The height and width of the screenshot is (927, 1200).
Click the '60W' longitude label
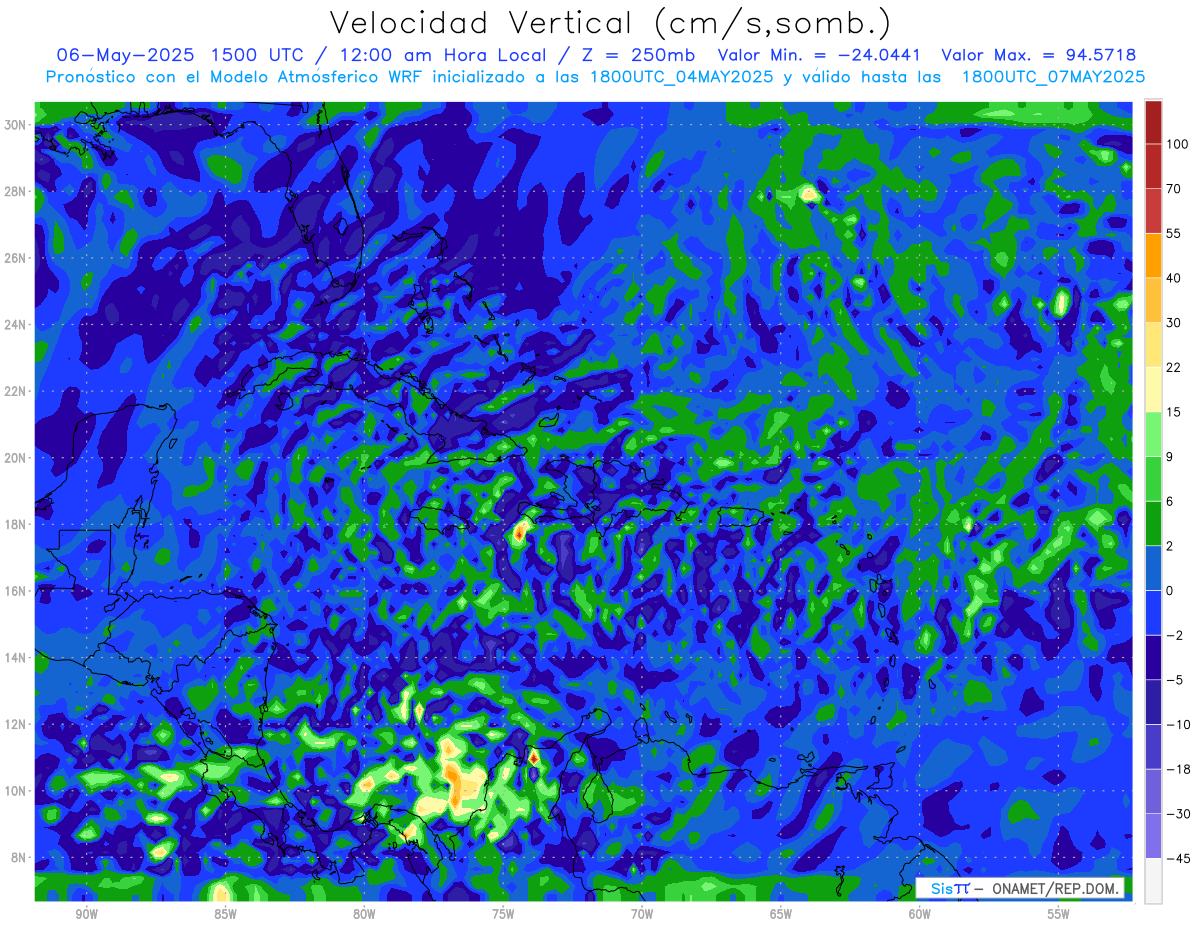tap(920, 914)
